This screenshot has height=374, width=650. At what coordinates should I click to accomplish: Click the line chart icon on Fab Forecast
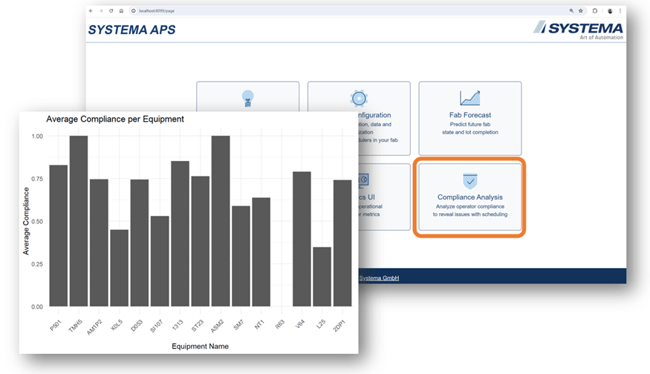[x=470, y=98]
